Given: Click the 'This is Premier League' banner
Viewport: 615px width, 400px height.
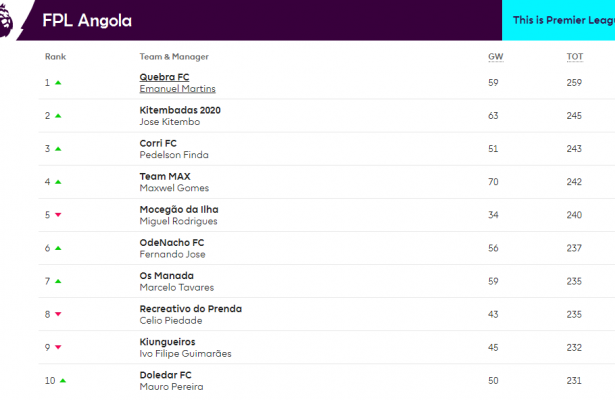Looking at the screenshot, I should tap(558, 20).
